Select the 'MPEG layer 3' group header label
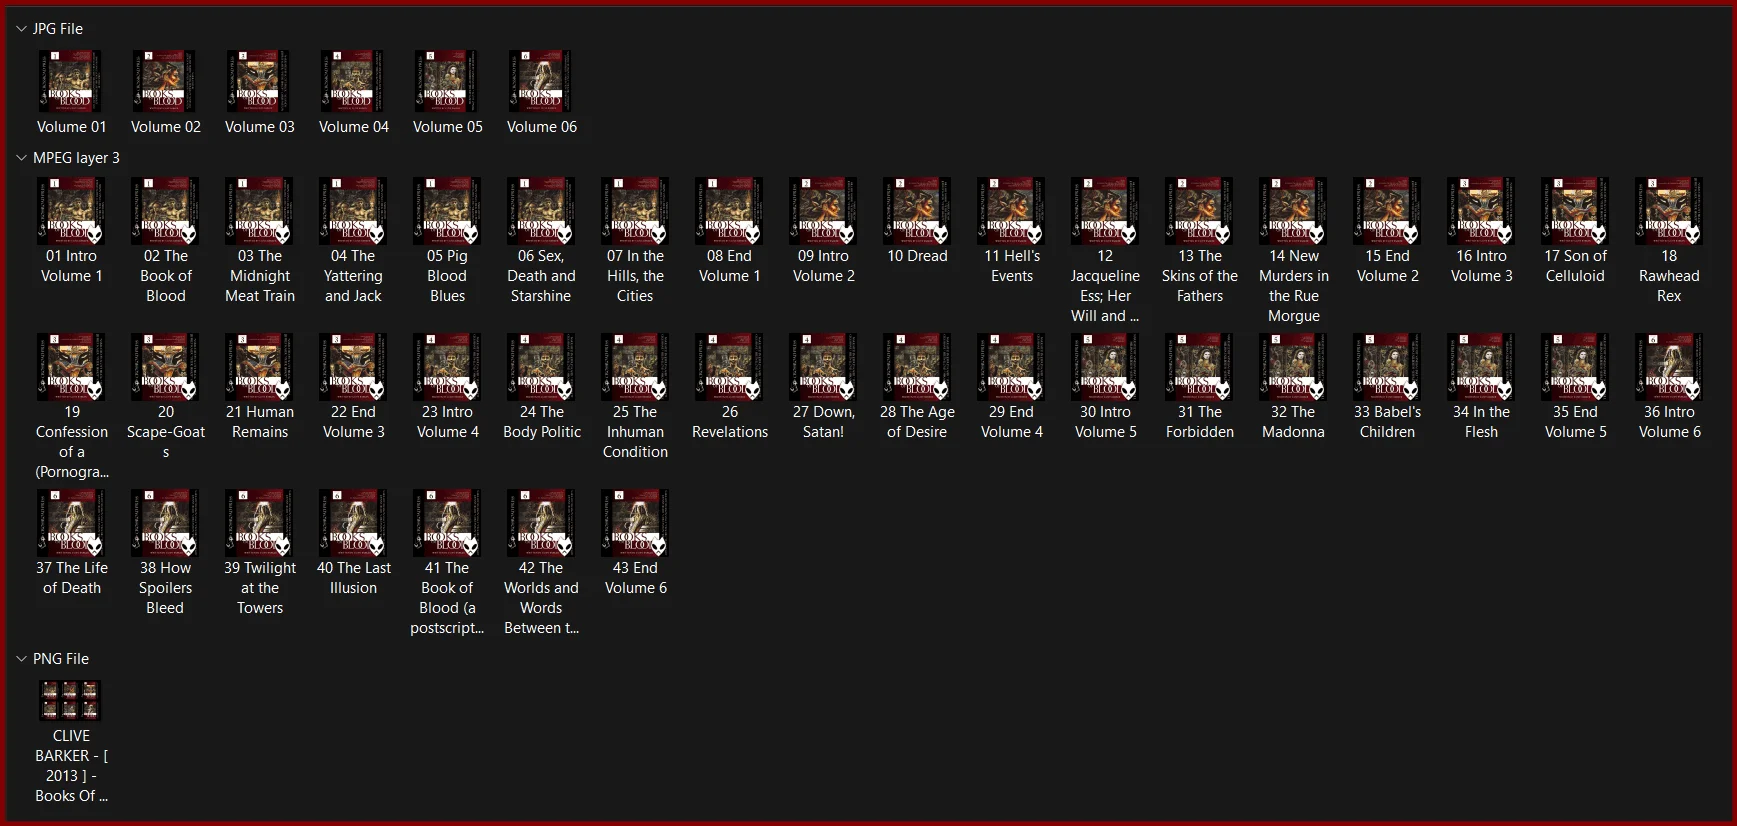Image resolution: width=1737 pixels, height=826 pixels. (76, 158)
